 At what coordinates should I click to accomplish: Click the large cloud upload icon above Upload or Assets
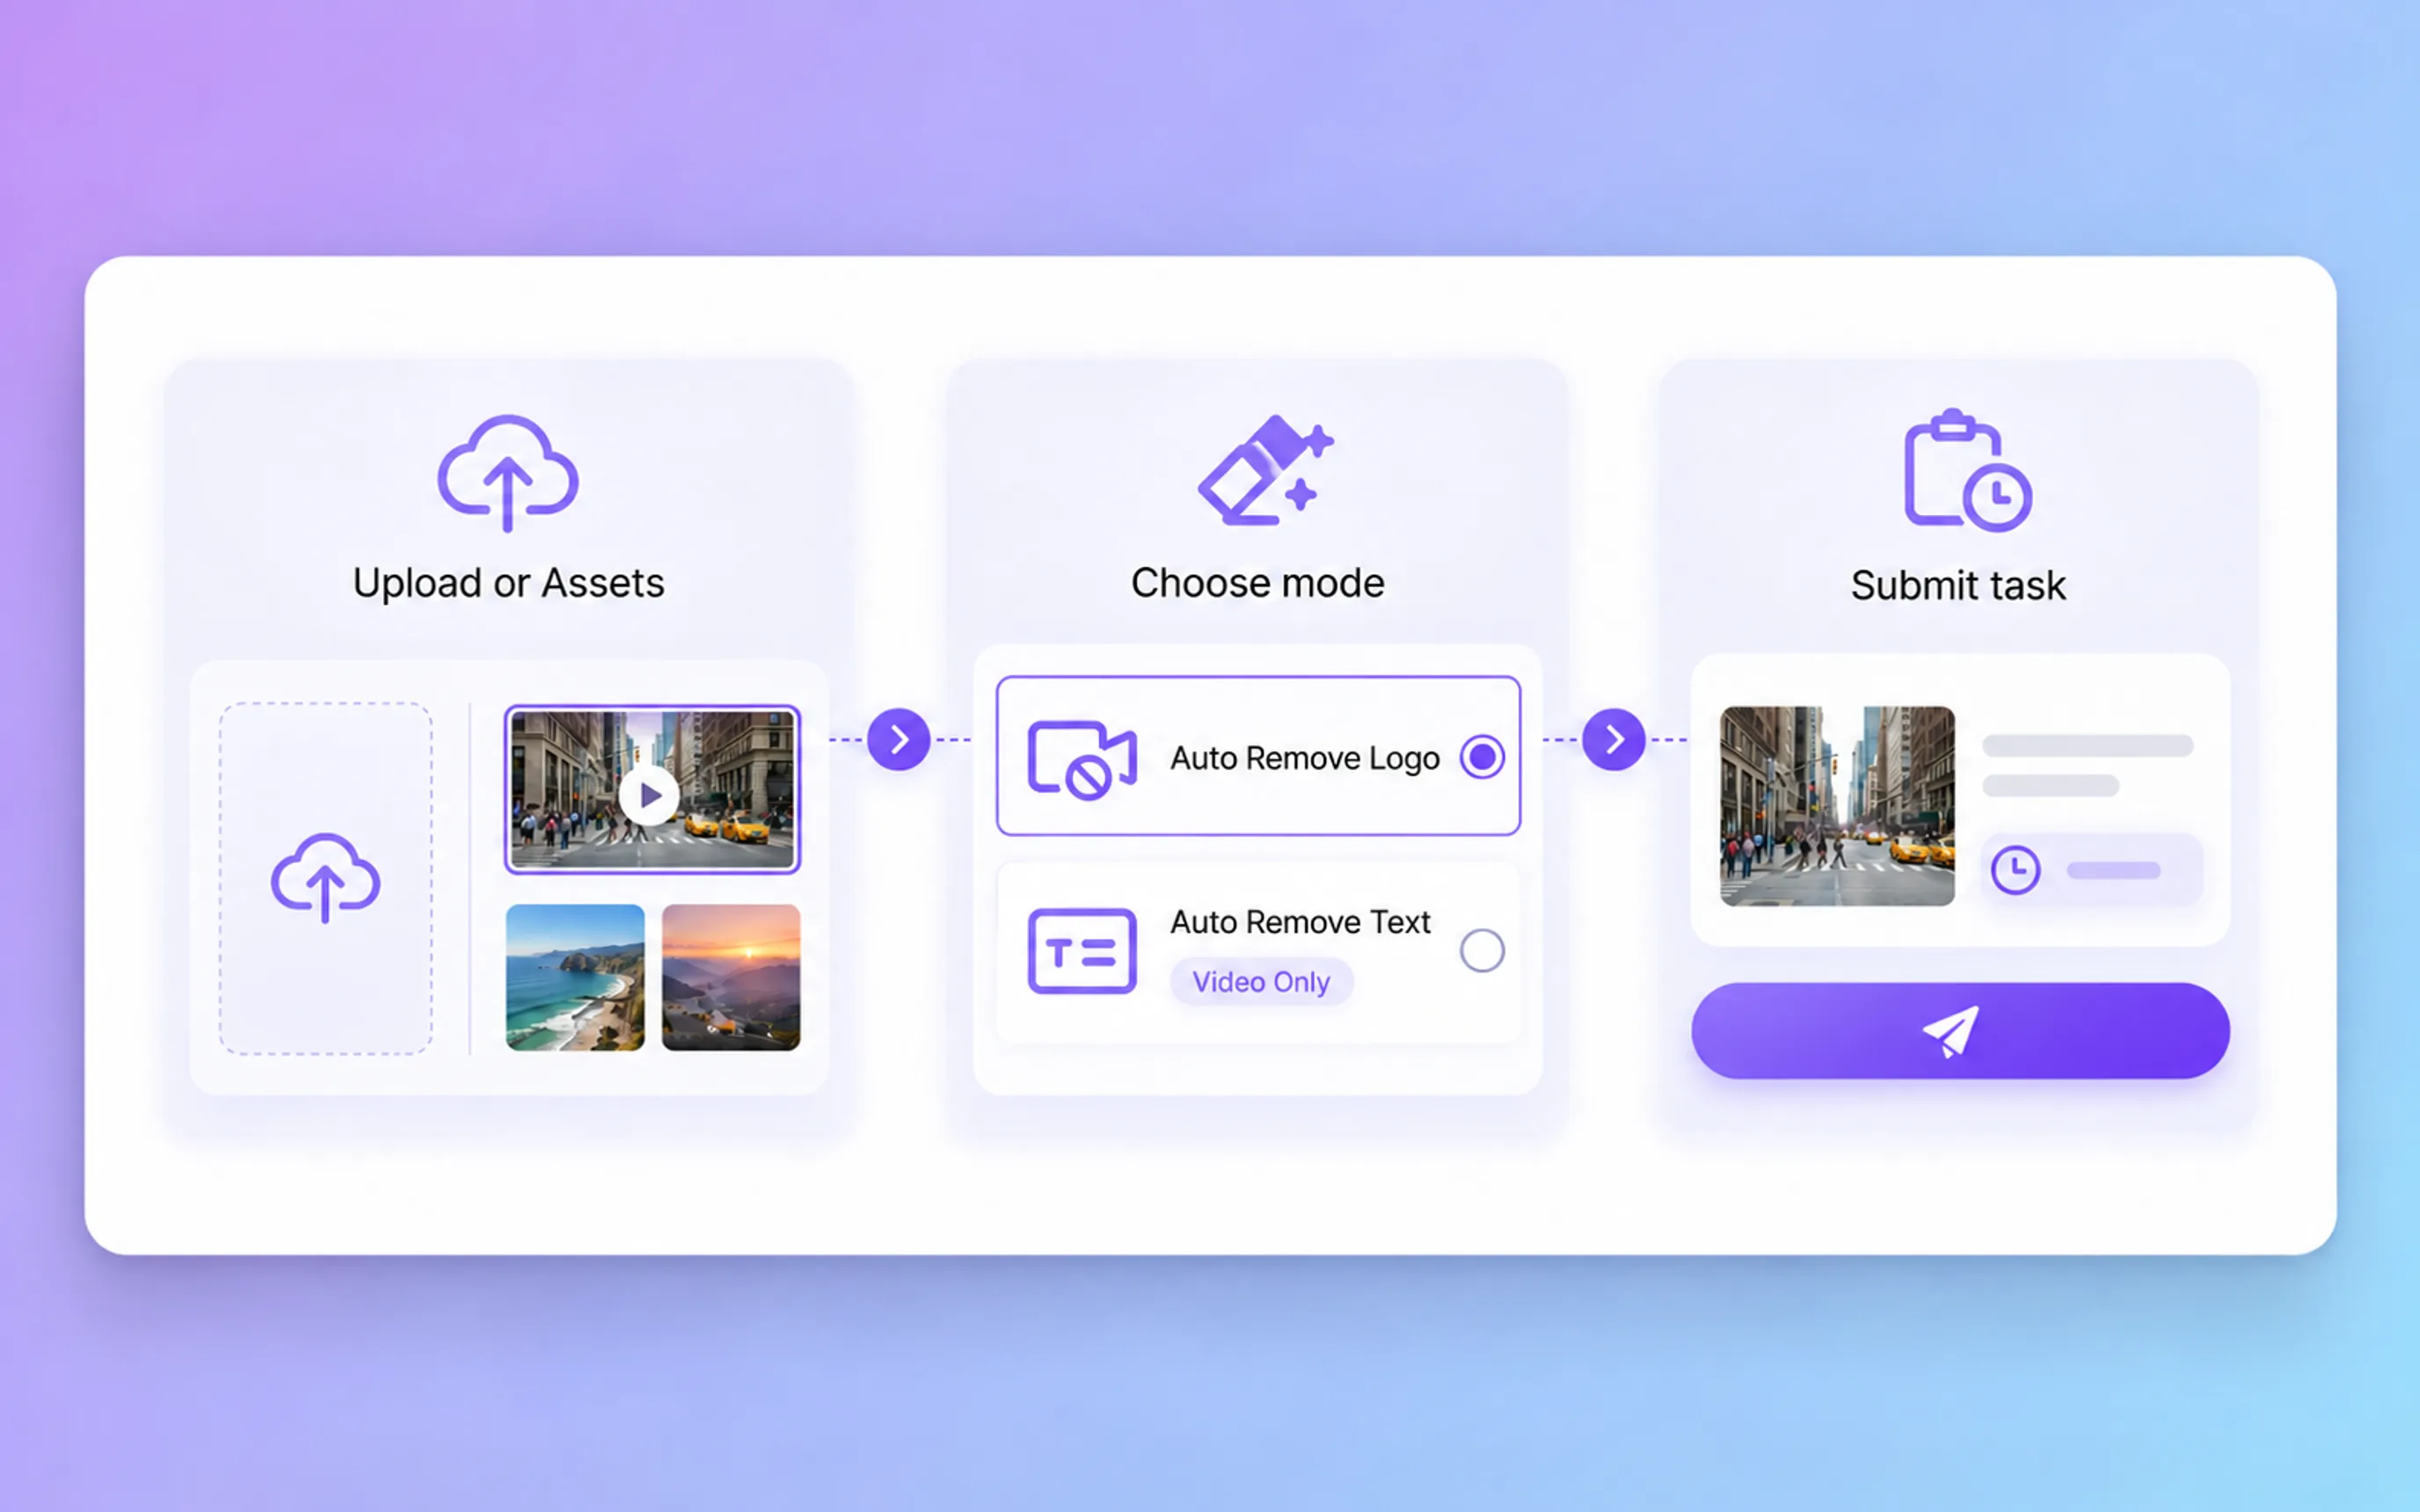pos(508,472)
